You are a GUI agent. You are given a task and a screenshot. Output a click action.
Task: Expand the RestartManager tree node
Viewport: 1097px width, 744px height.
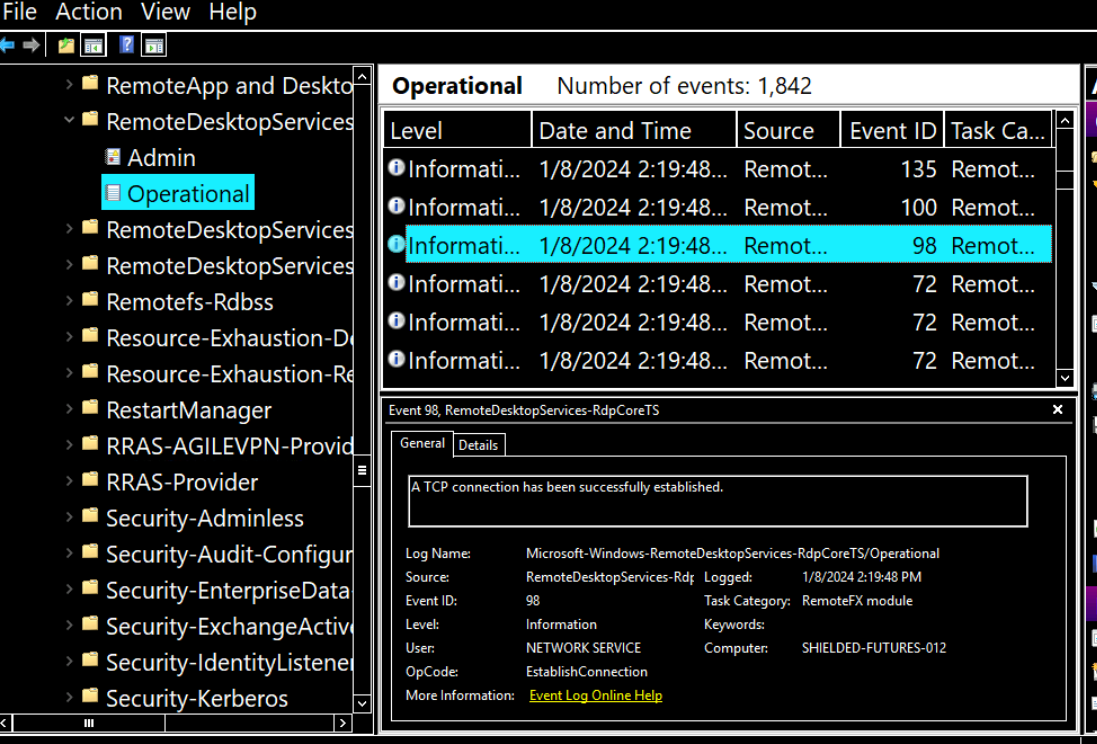[69, 408]
